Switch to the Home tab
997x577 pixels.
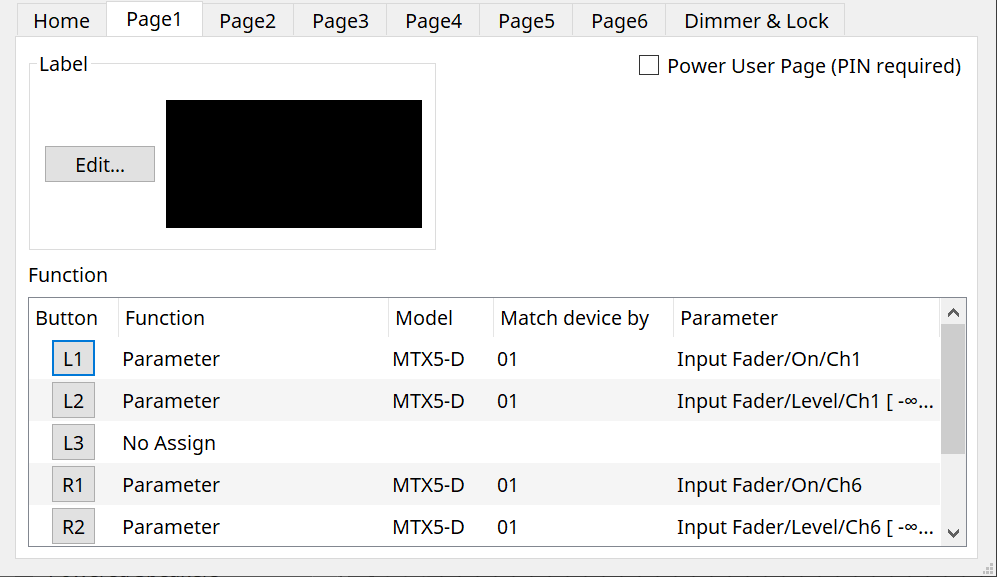tap(61, 20)
